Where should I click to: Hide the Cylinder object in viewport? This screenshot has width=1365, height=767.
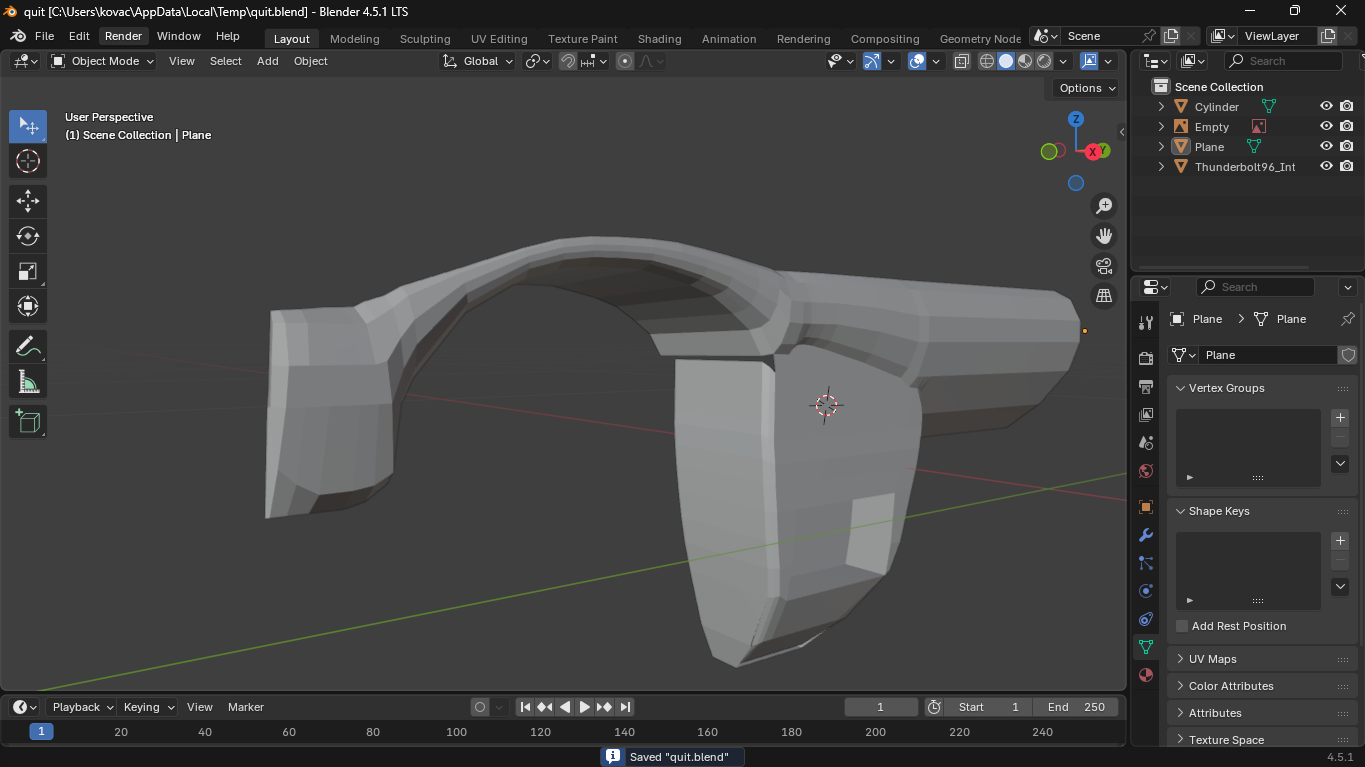1326,106
